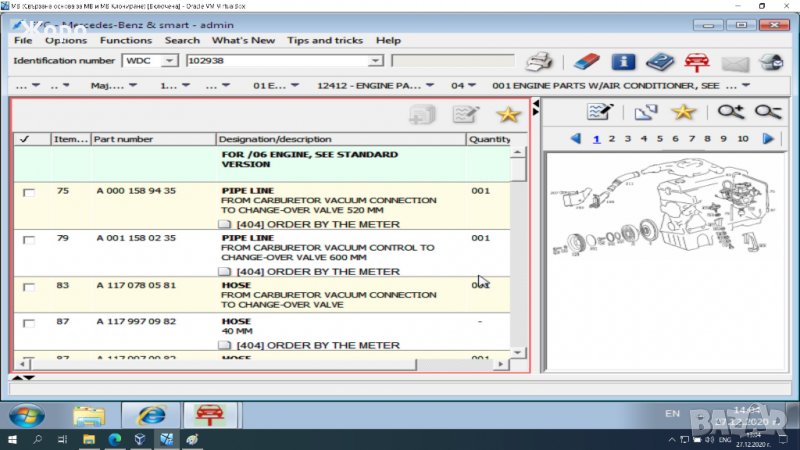
Task: Open the Tips and tricks menu
Action: click(x=324, y=40)
